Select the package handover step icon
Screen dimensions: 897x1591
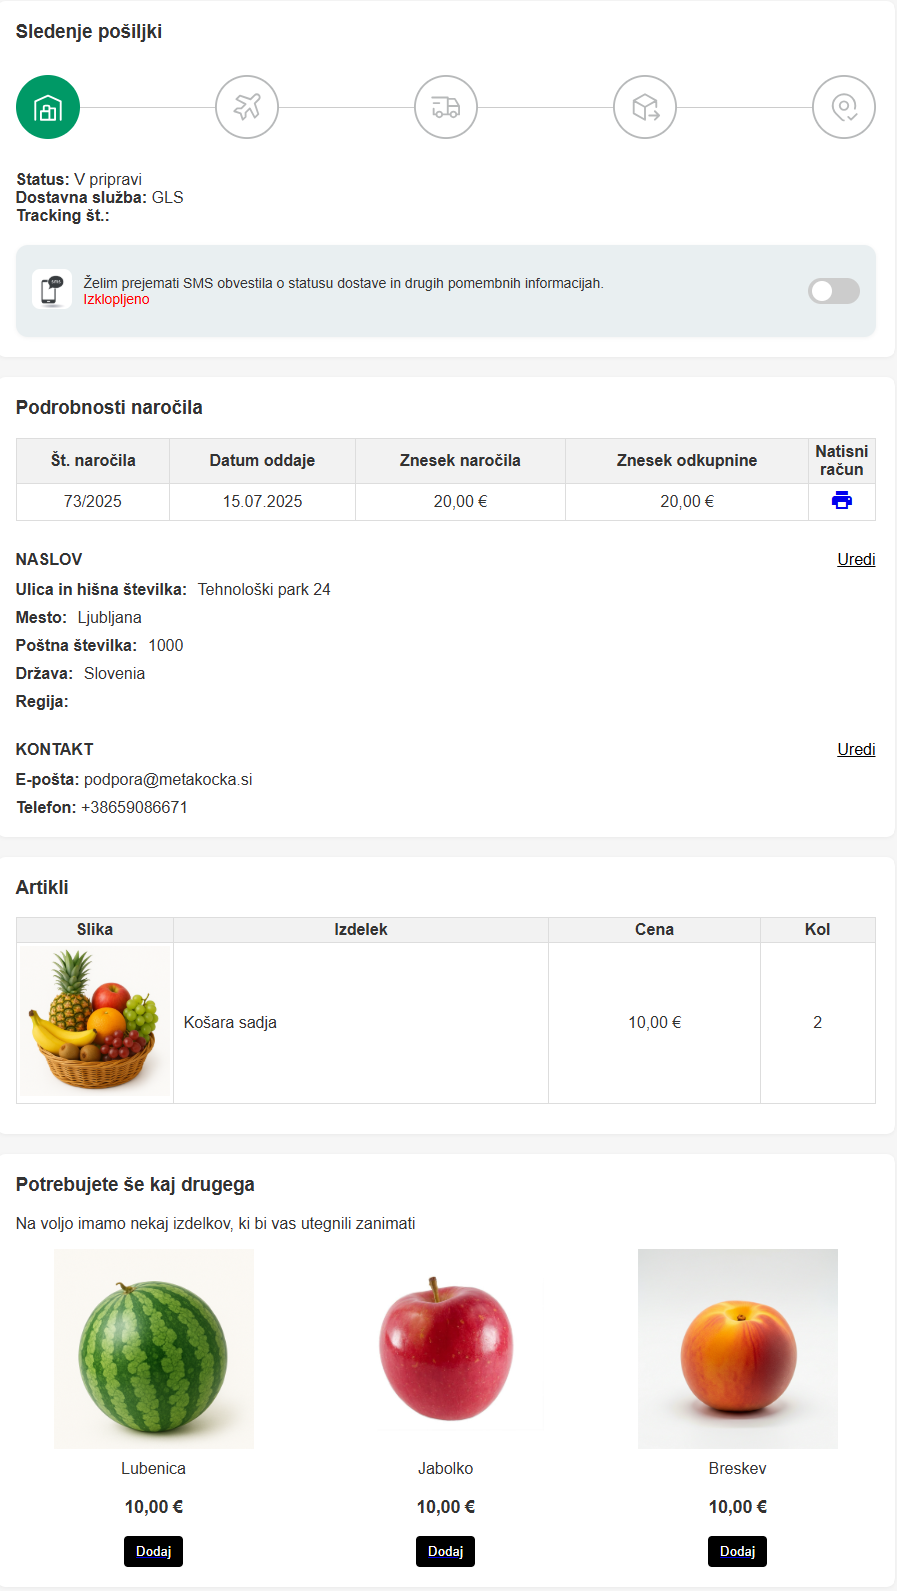point(645,107)
